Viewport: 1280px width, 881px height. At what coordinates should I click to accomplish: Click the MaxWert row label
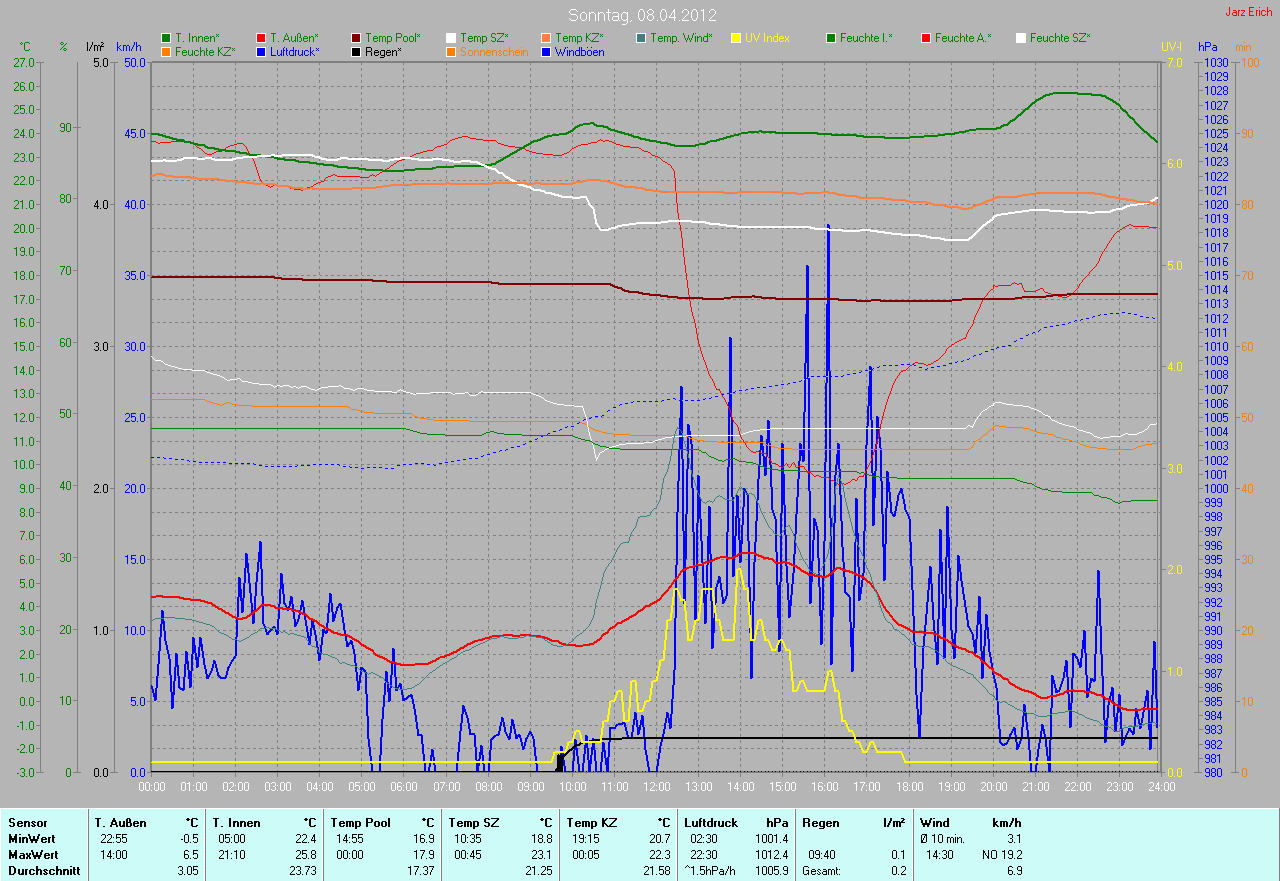click(32, 855)
